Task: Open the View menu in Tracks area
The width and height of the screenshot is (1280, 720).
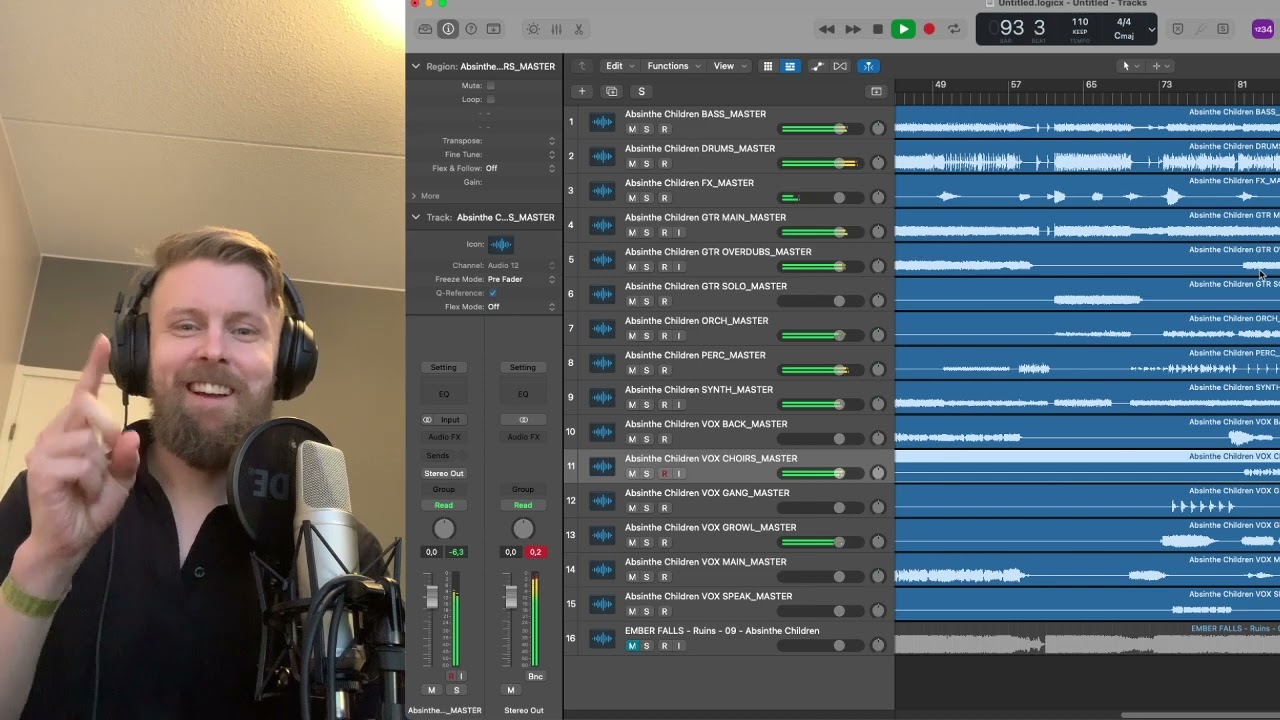Action: 729,66
